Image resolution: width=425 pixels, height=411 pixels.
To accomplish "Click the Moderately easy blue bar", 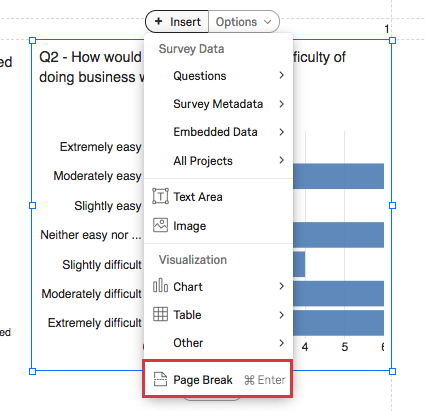I will click(x=338, y=176).
